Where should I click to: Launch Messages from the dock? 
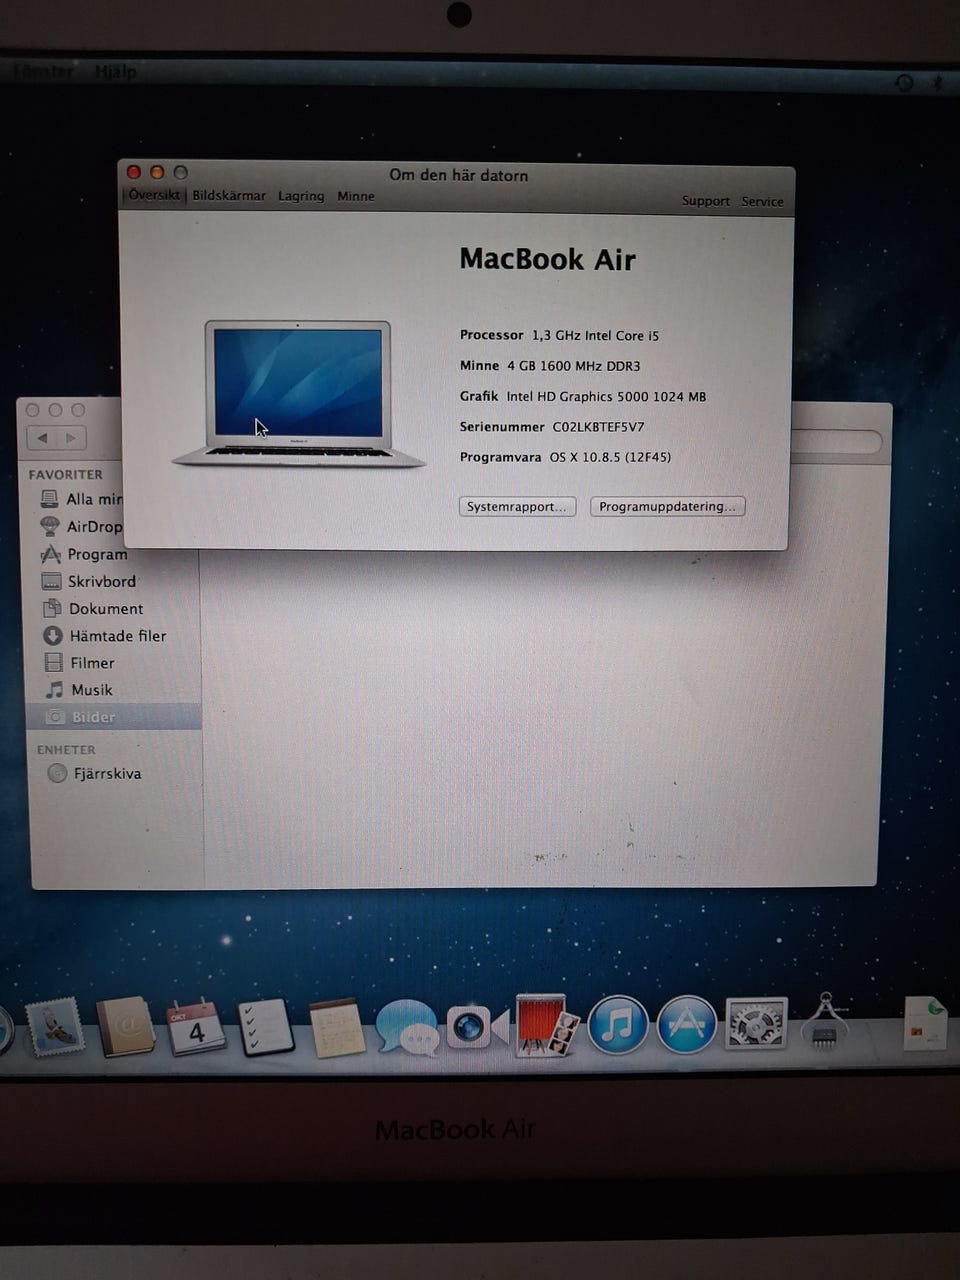pyautogui.click(x=407, y=1027)
